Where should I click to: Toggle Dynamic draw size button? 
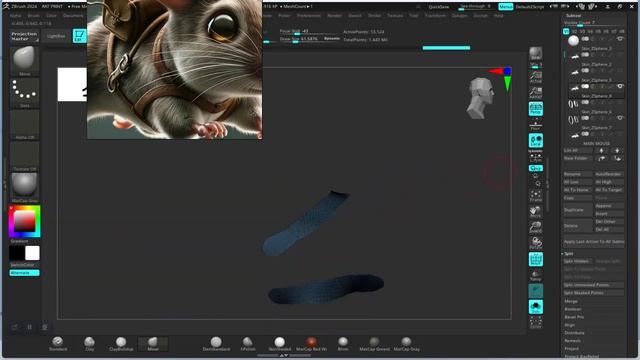[x=332, y=39]
